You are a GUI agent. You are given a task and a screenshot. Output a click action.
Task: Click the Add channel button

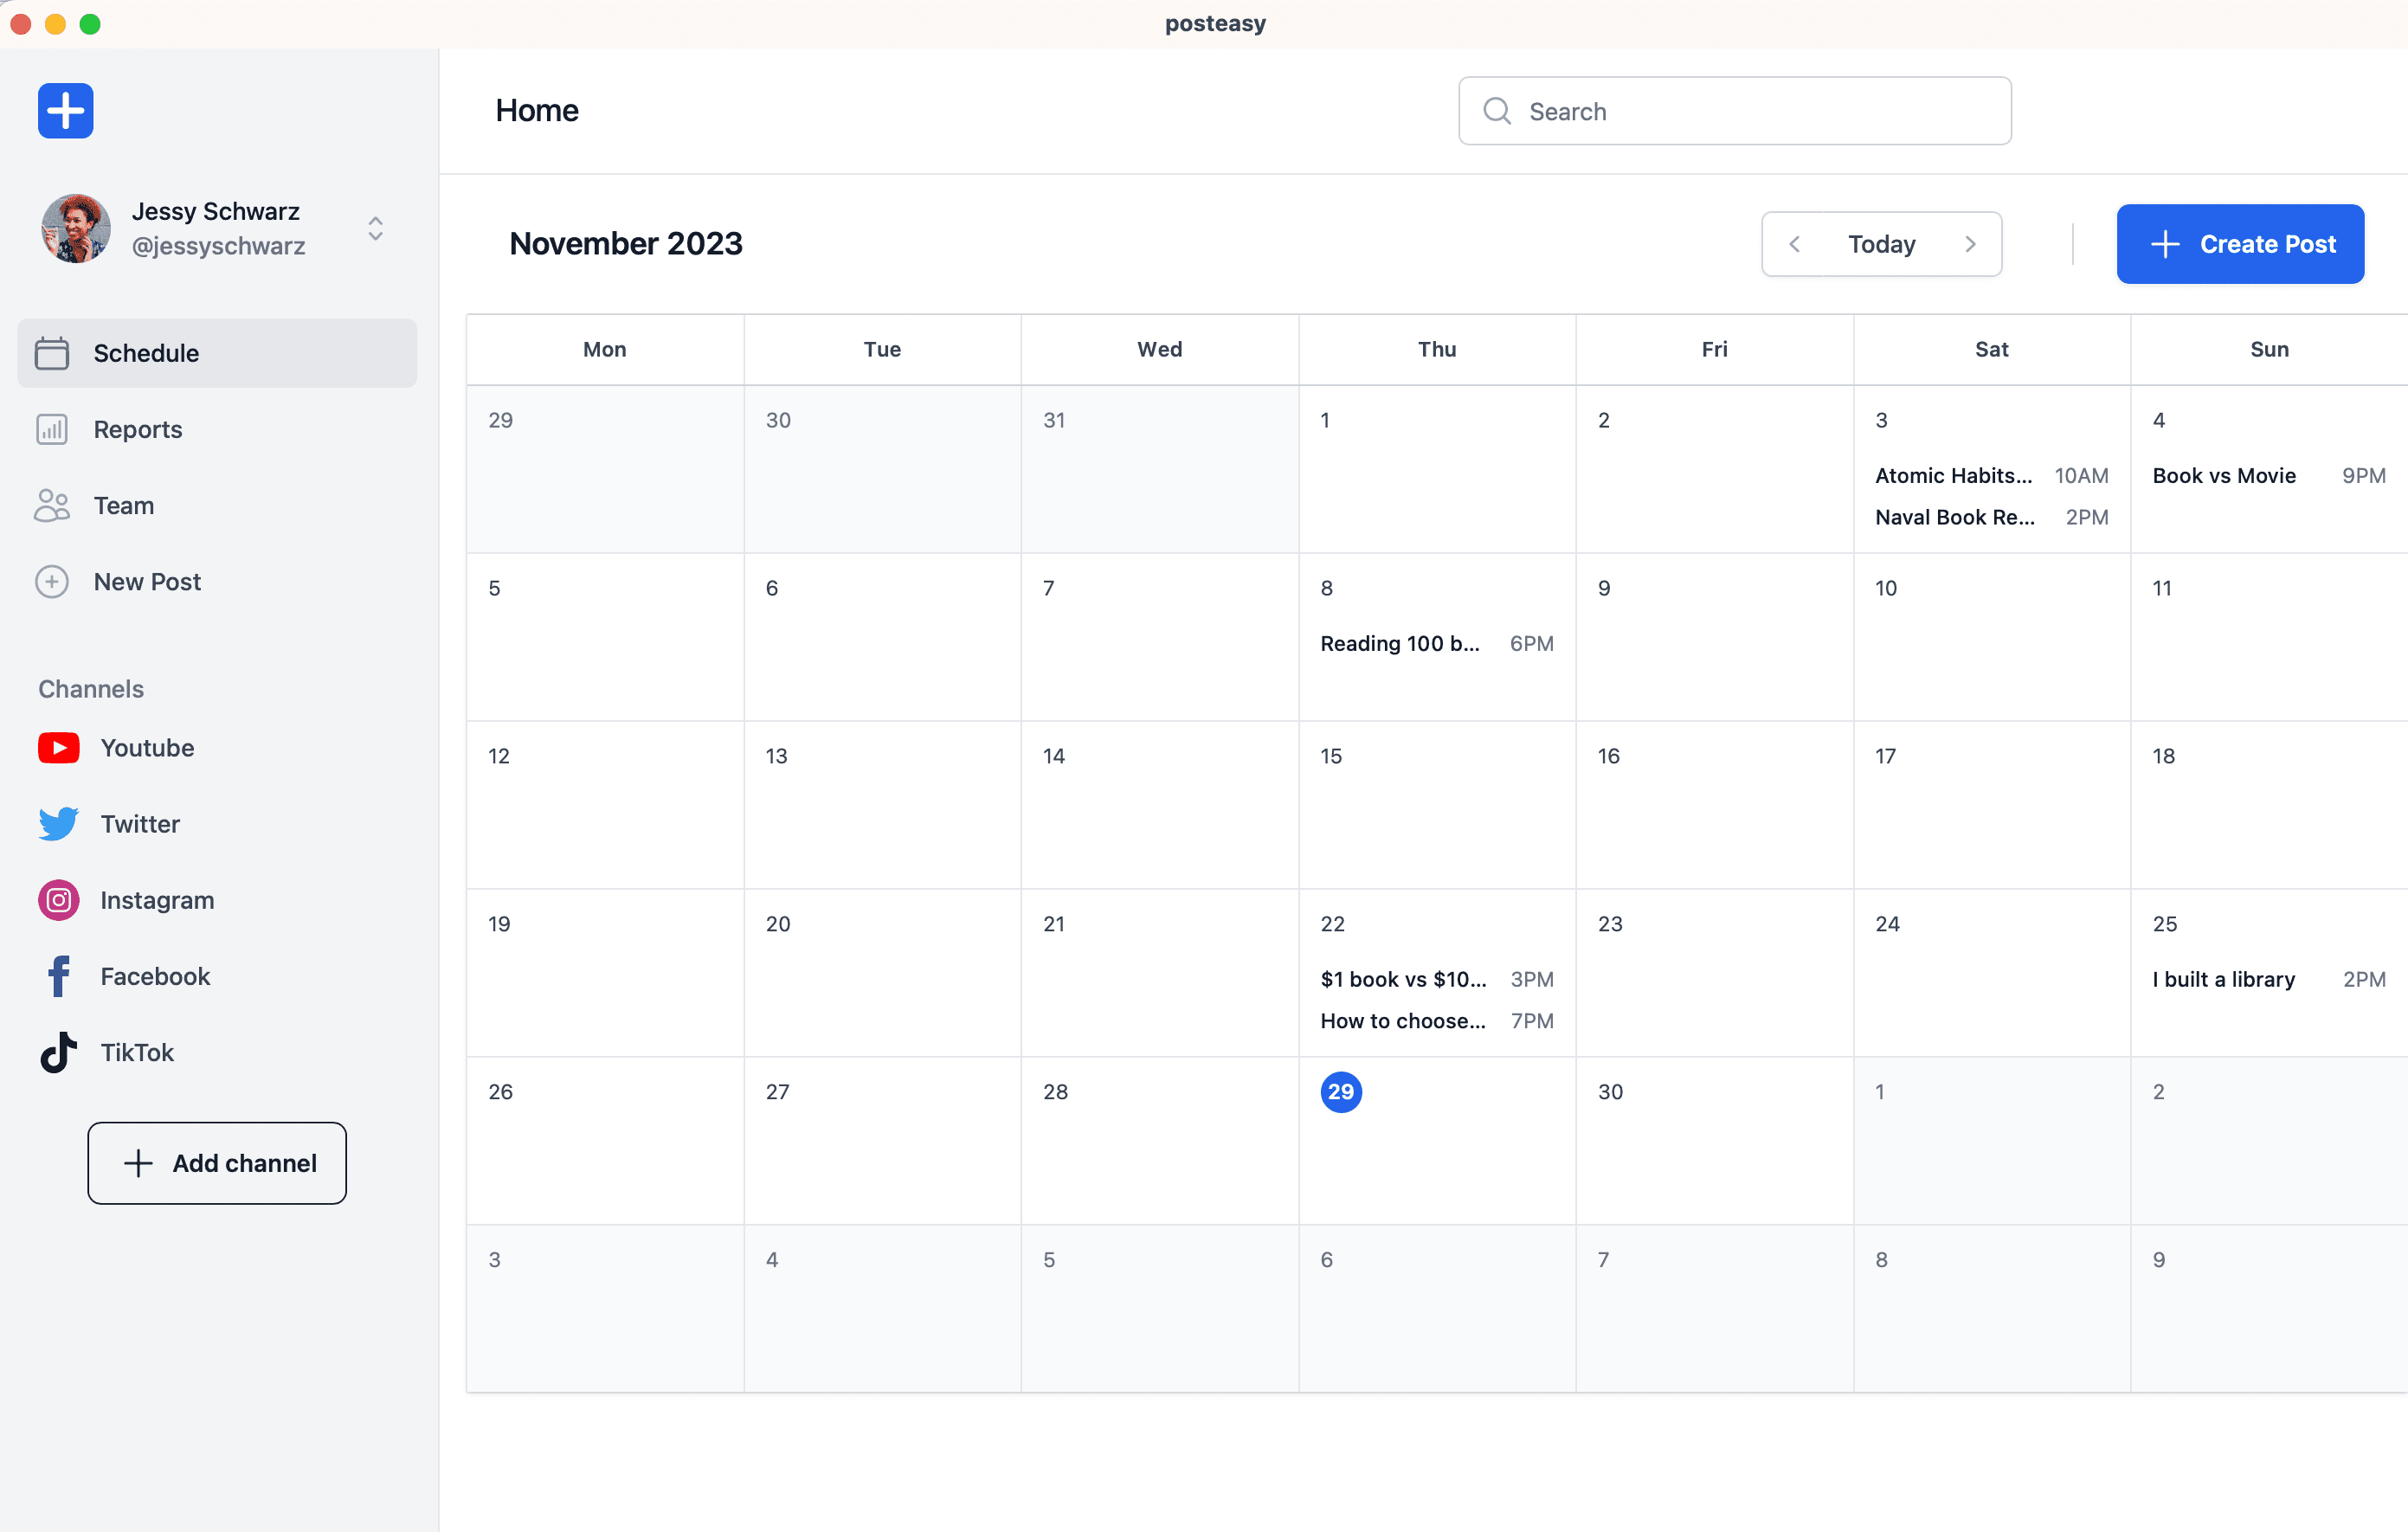tap(217, 1163)
